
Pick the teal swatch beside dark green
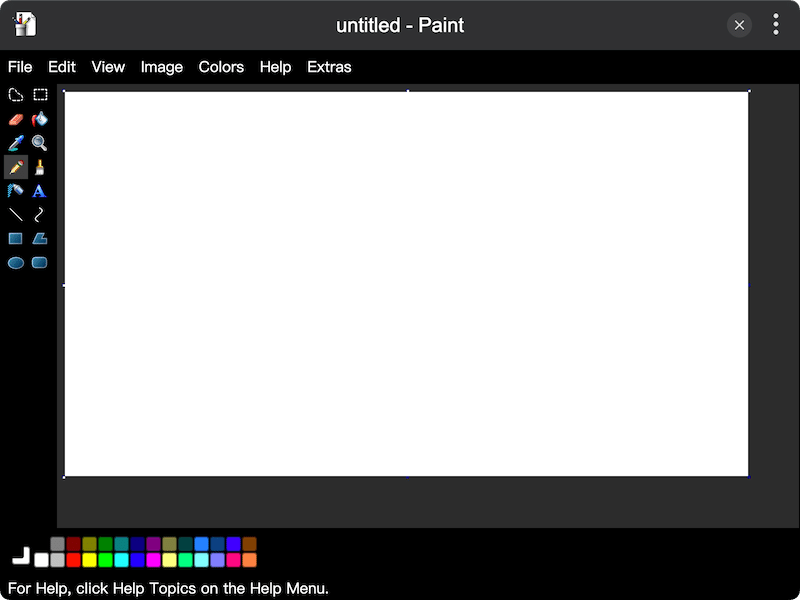pos(121,544)
